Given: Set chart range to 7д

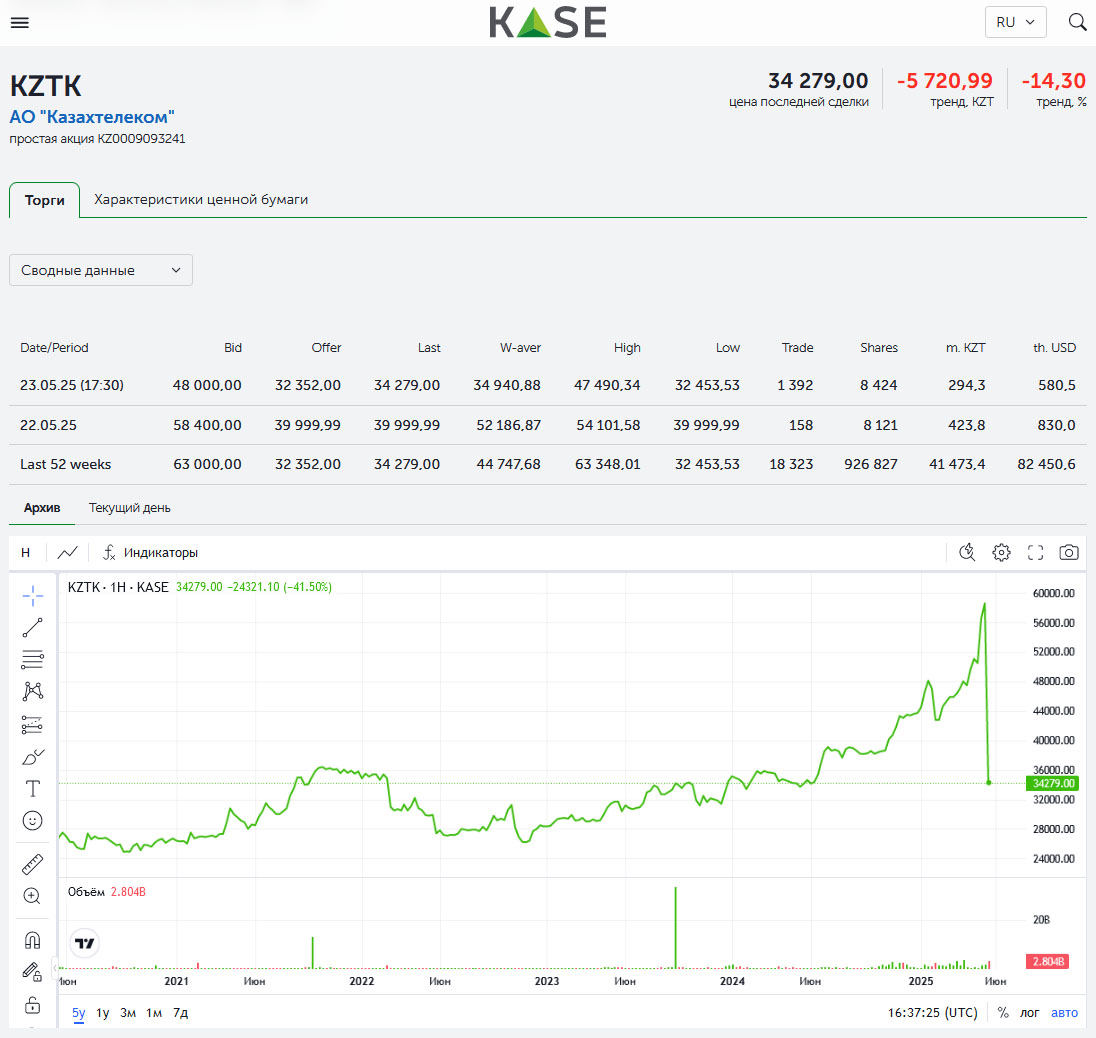Looking at the screenshot, I should coord(180,1012).
